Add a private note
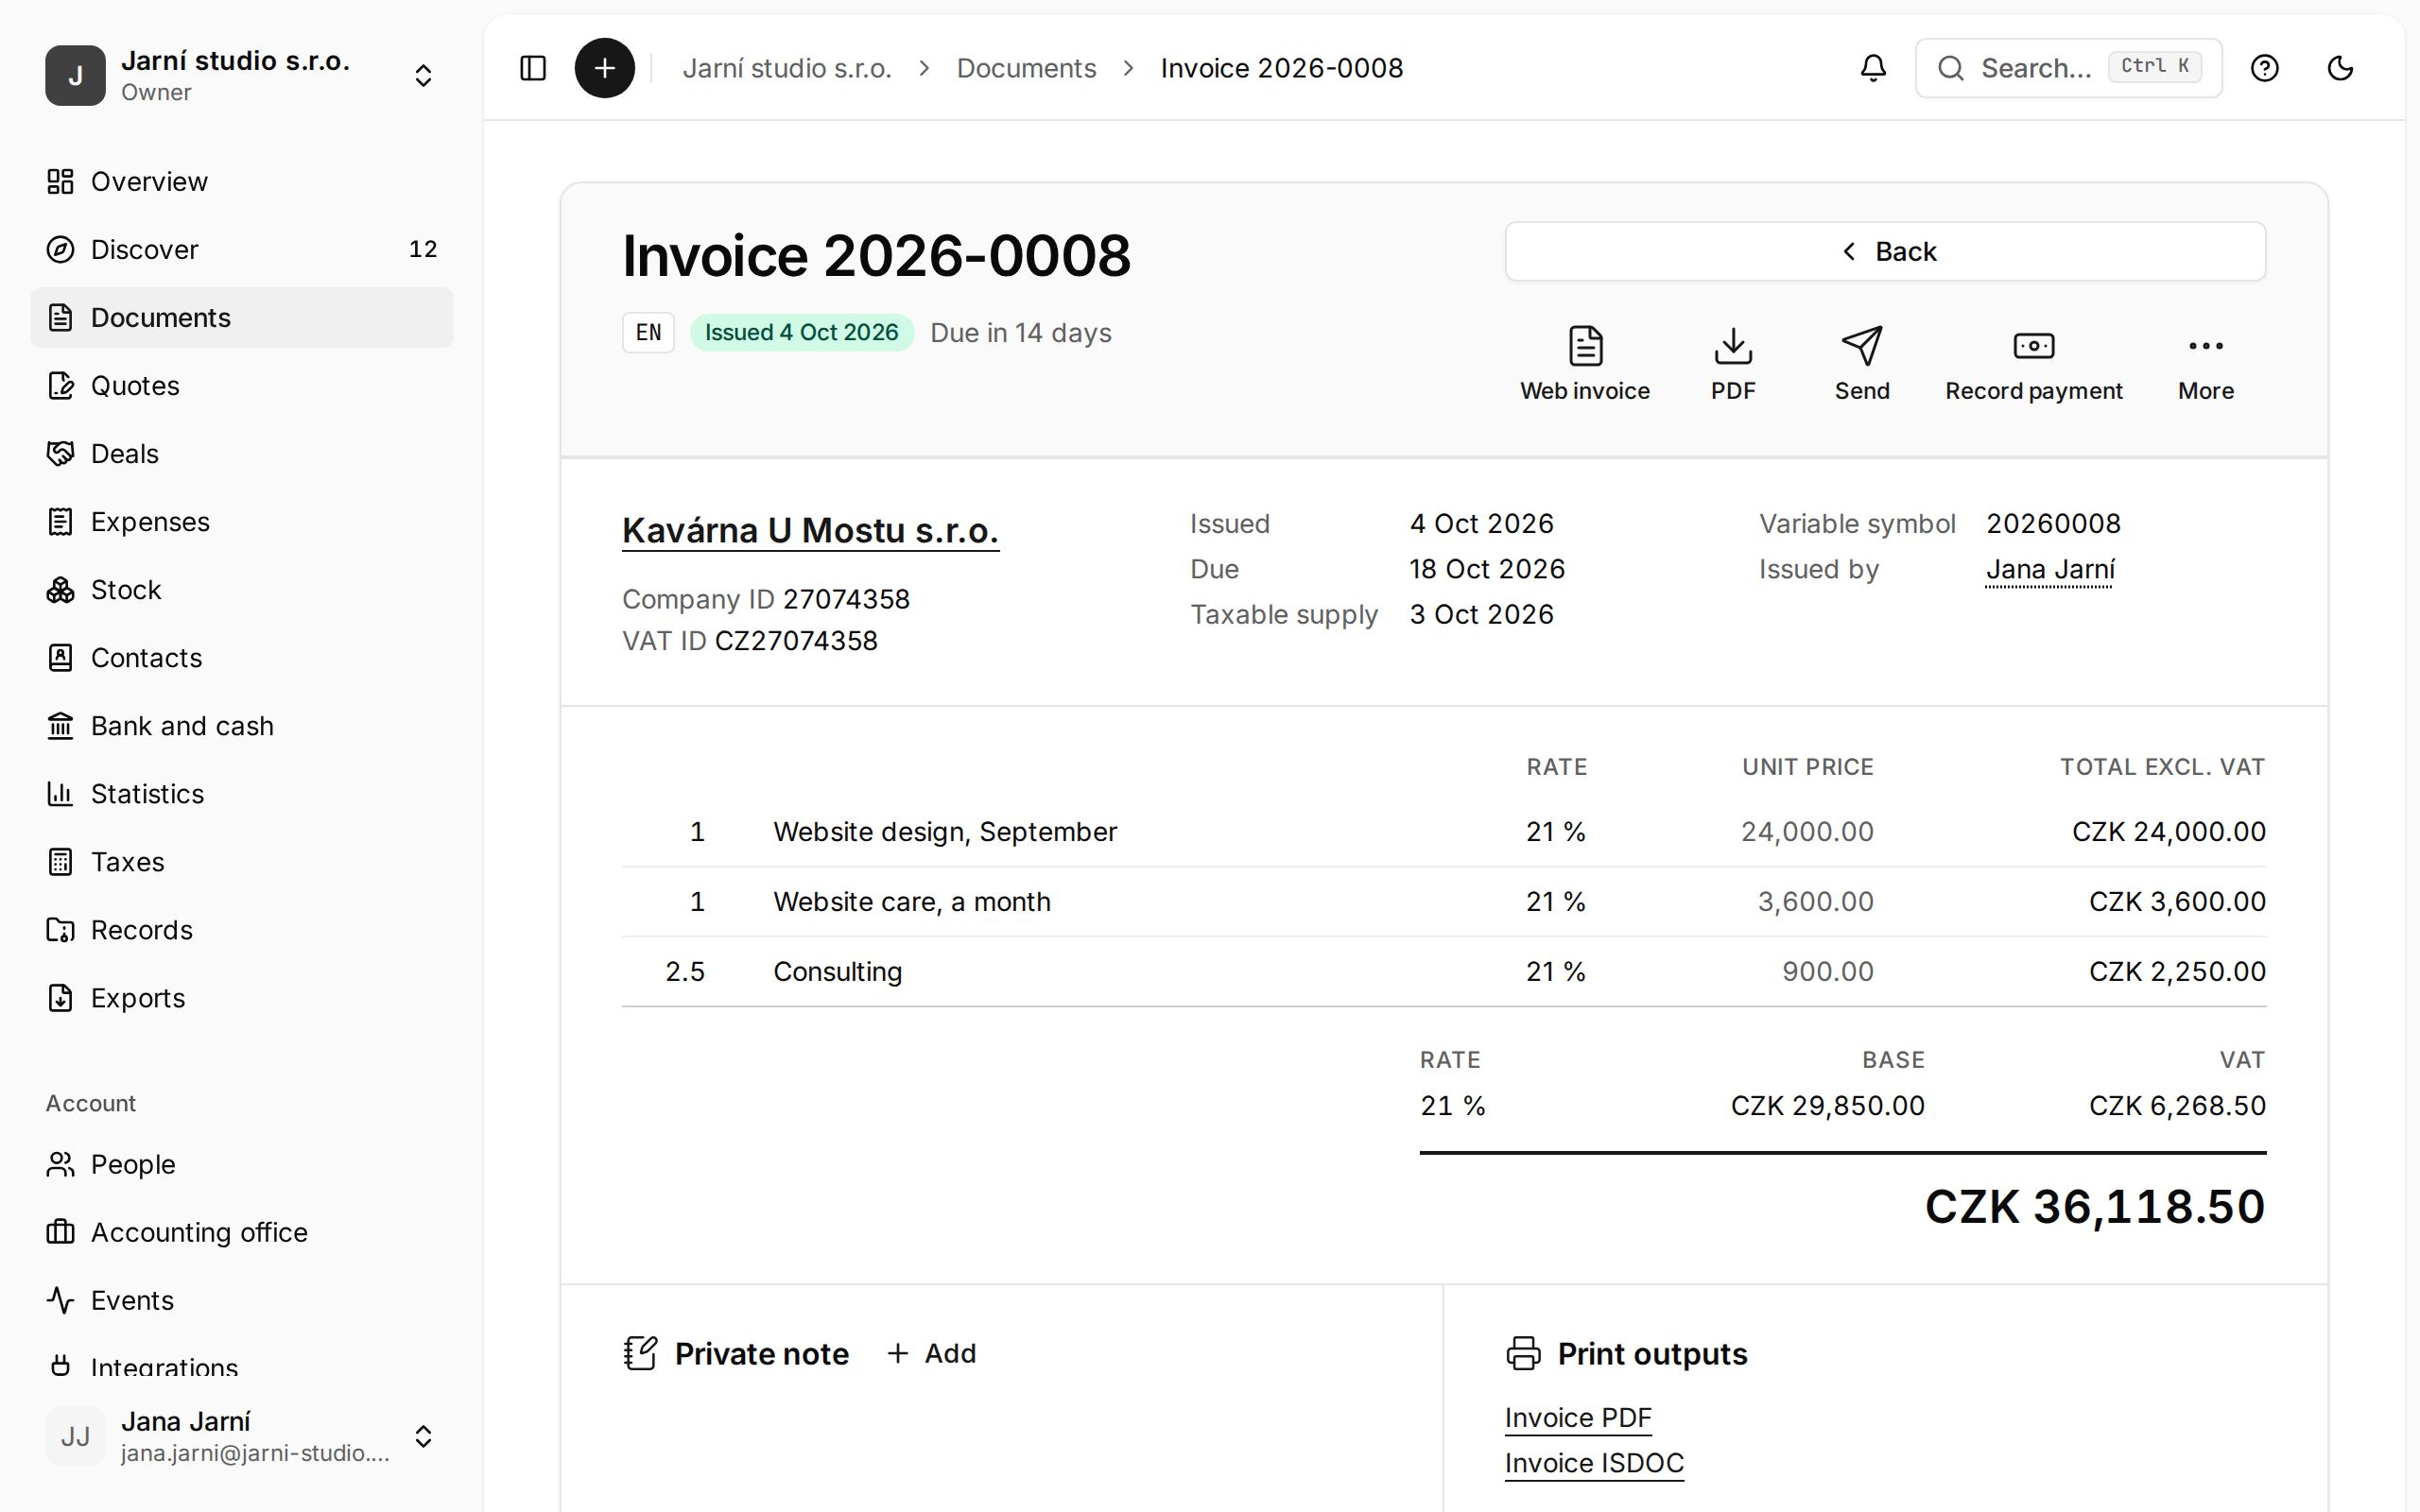2420x1512 pixels. tap(931, 1353)
